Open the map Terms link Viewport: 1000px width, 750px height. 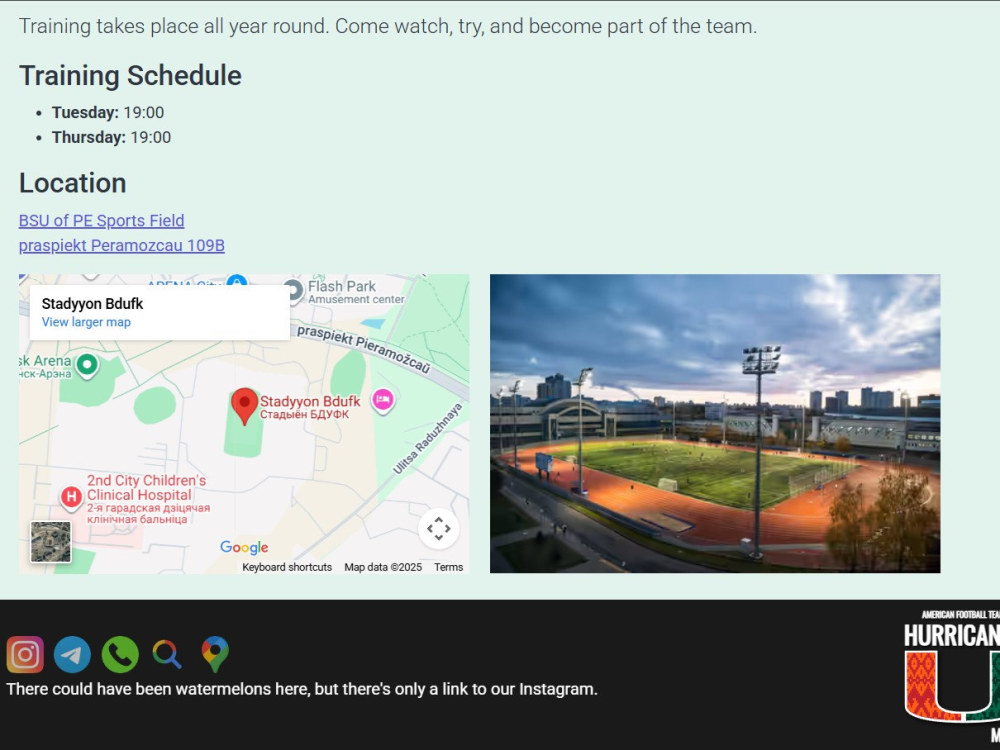pyautogui.click(x=448, y=567)
